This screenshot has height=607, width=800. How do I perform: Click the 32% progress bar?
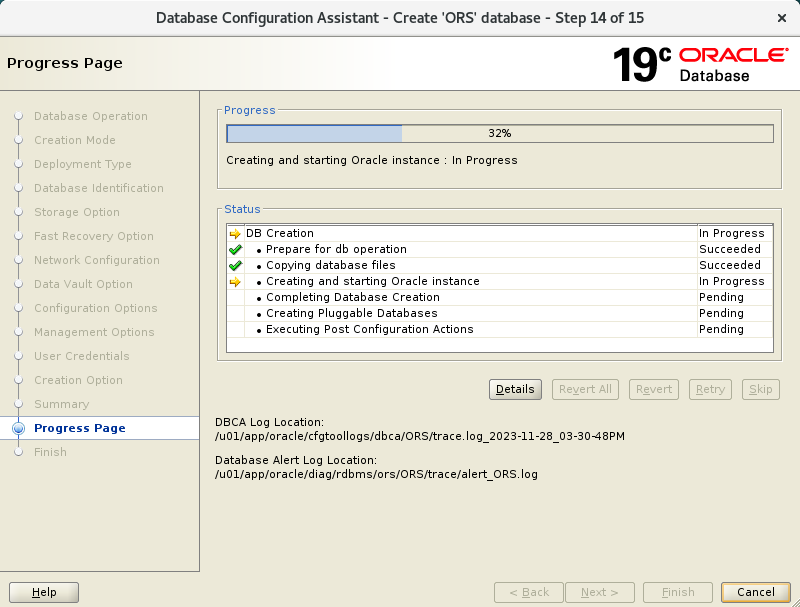pyautogui.click(x=500, y=134)
